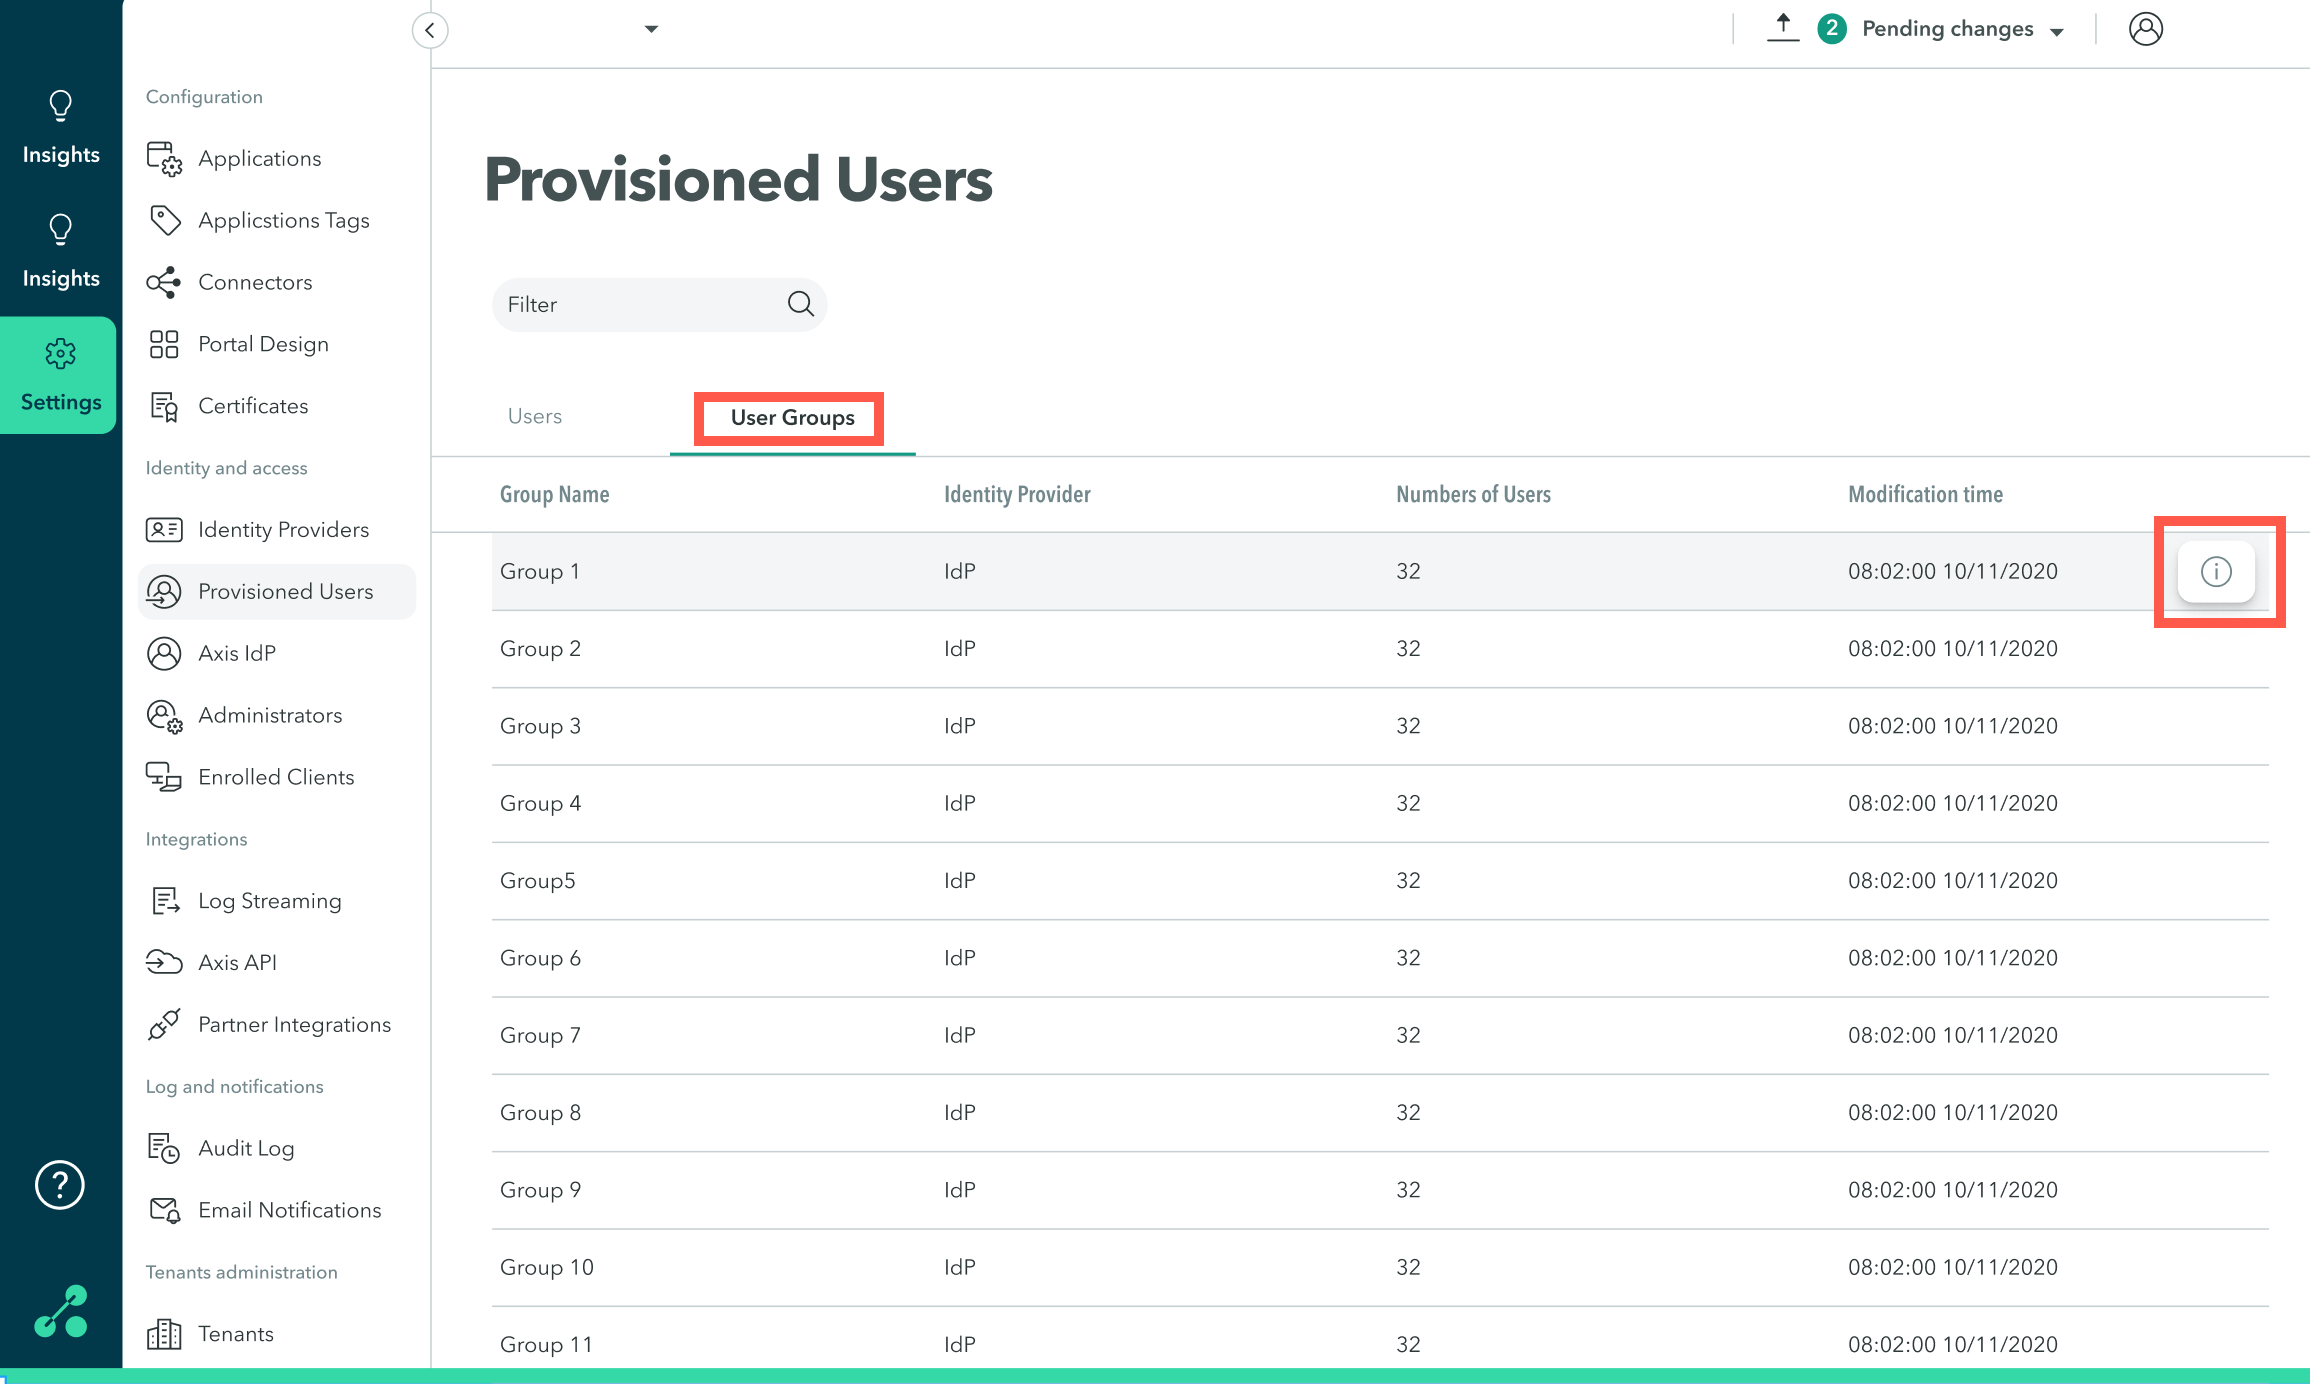
Task: Select the Group 6 row
Action: click(1380, 958)
